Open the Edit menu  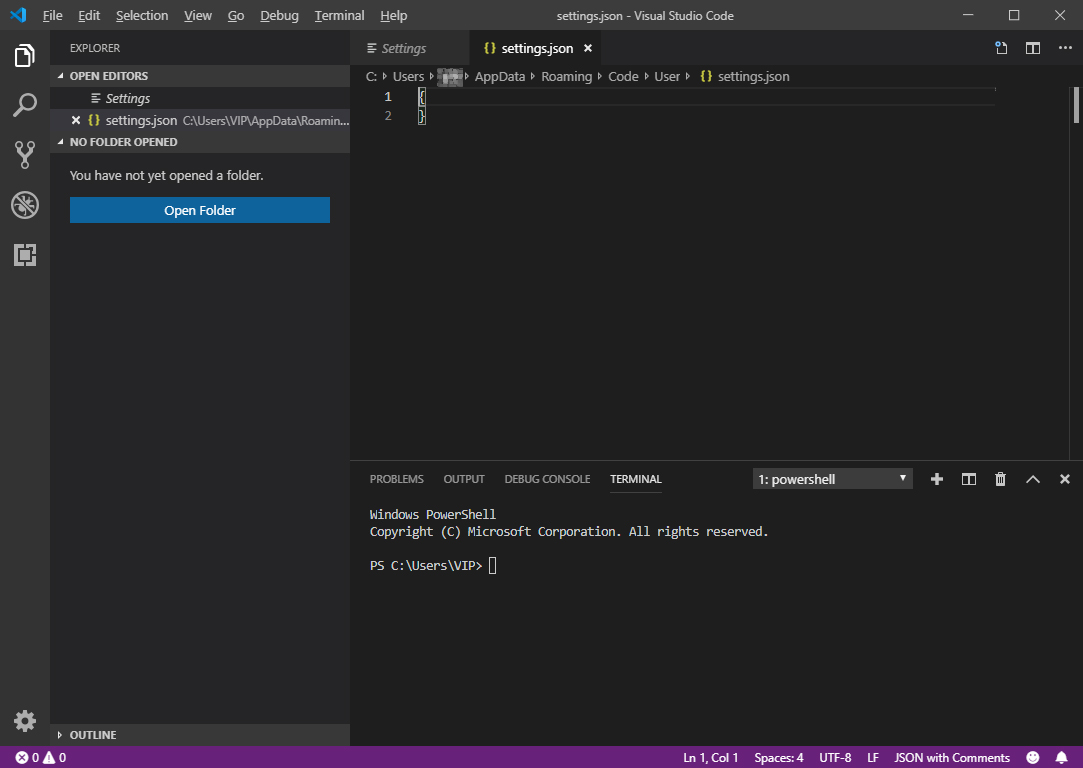[89, 15]
